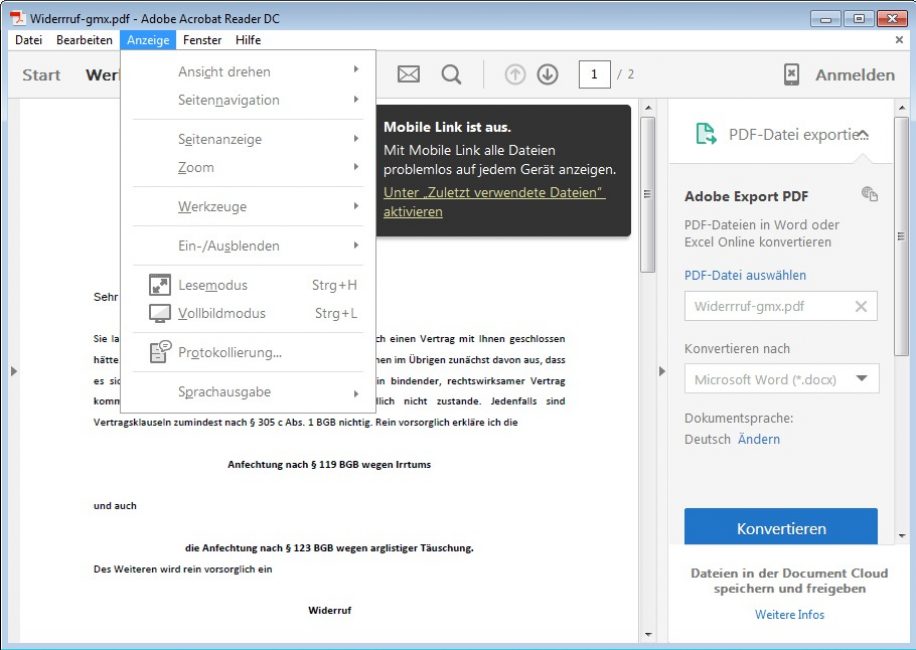The image size is (916, 650).
Task: Expand Ansicht drehen submenu
Action: coord(248,71)
